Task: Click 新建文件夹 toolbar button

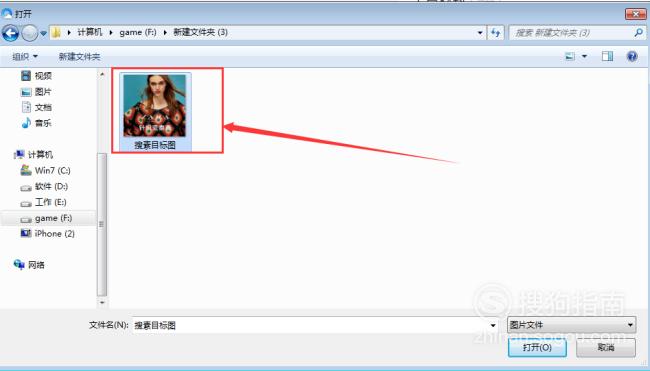Action: 79,56
